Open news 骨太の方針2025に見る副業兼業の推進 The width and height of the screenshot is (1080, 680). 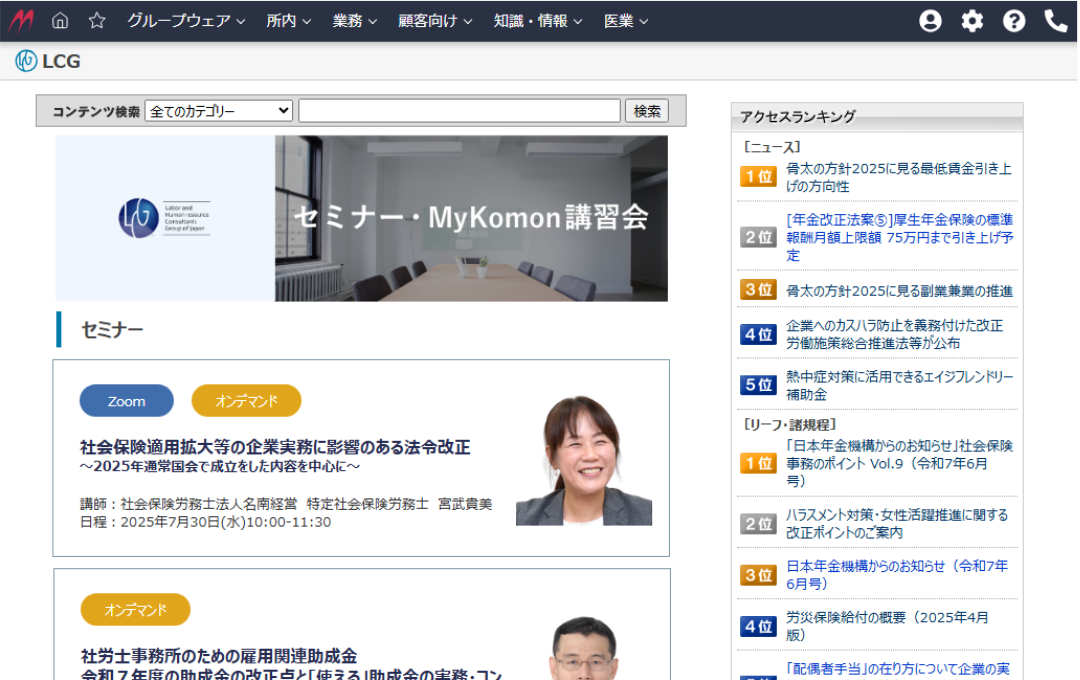900,291
